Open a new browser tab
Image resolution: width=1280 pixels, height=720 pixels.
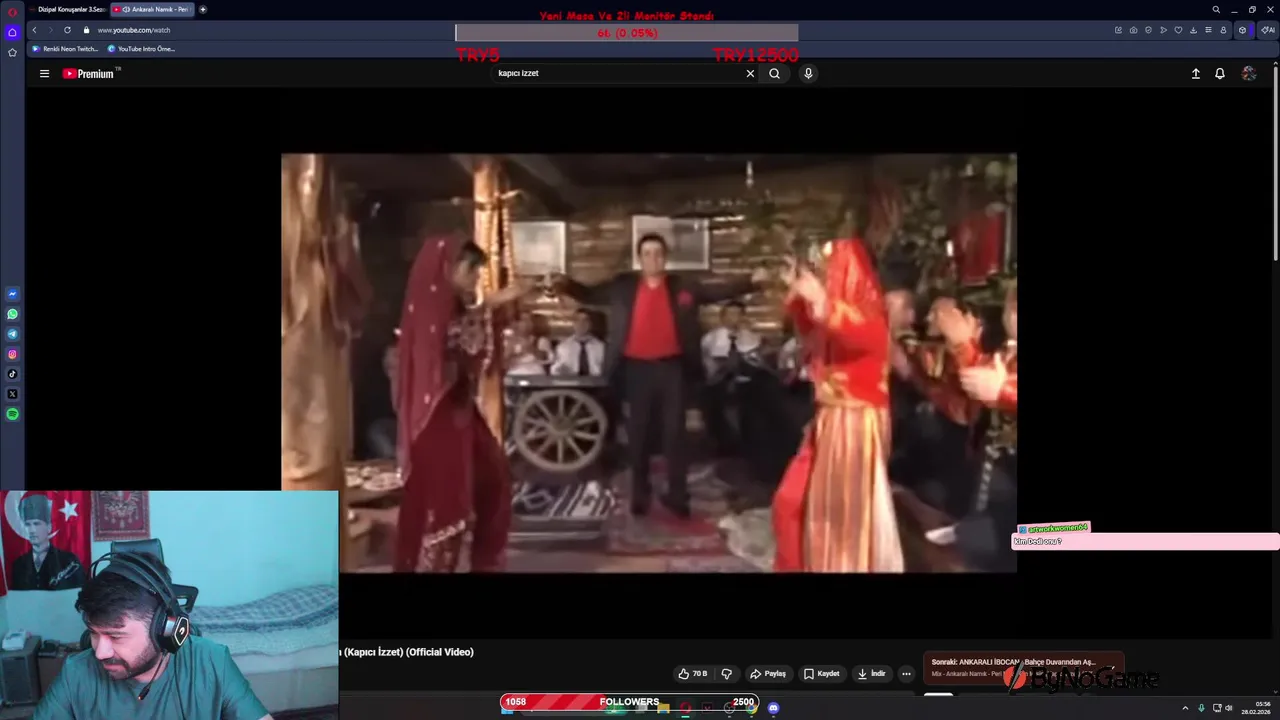[203, 9]
